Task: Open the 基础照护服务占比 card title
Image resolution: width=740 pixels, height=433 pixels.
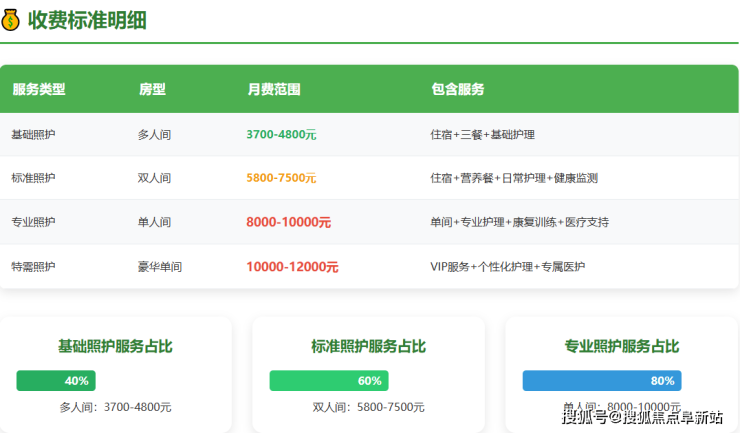Action: (x=115, y=347)
